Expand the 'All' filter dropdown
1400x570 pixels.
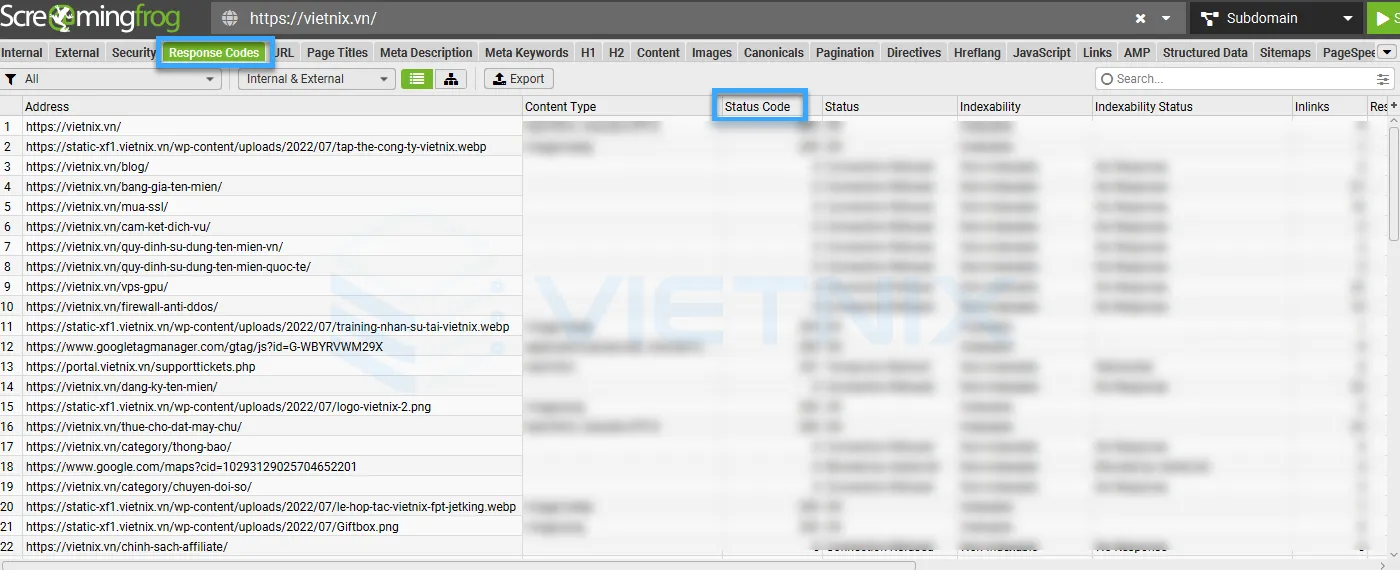coord(110,79)
